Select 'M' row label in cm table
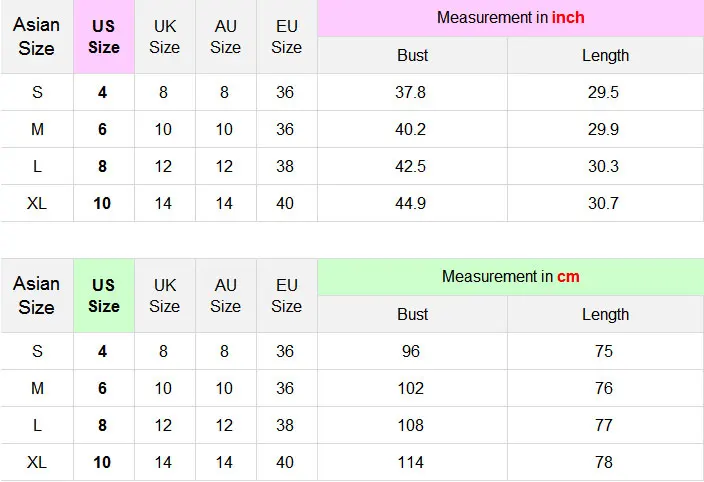 pos(37,388)
